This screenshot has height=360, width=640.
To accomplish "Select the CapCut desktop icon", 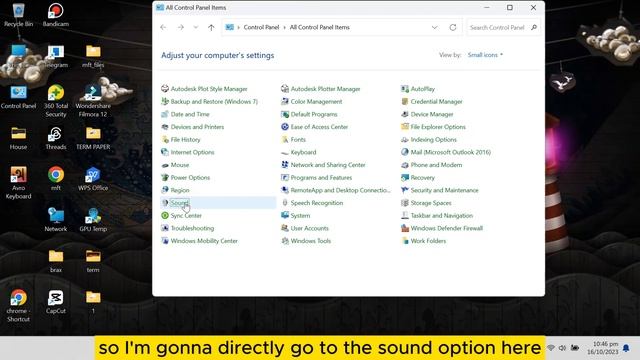I will [x=56, y=302].
